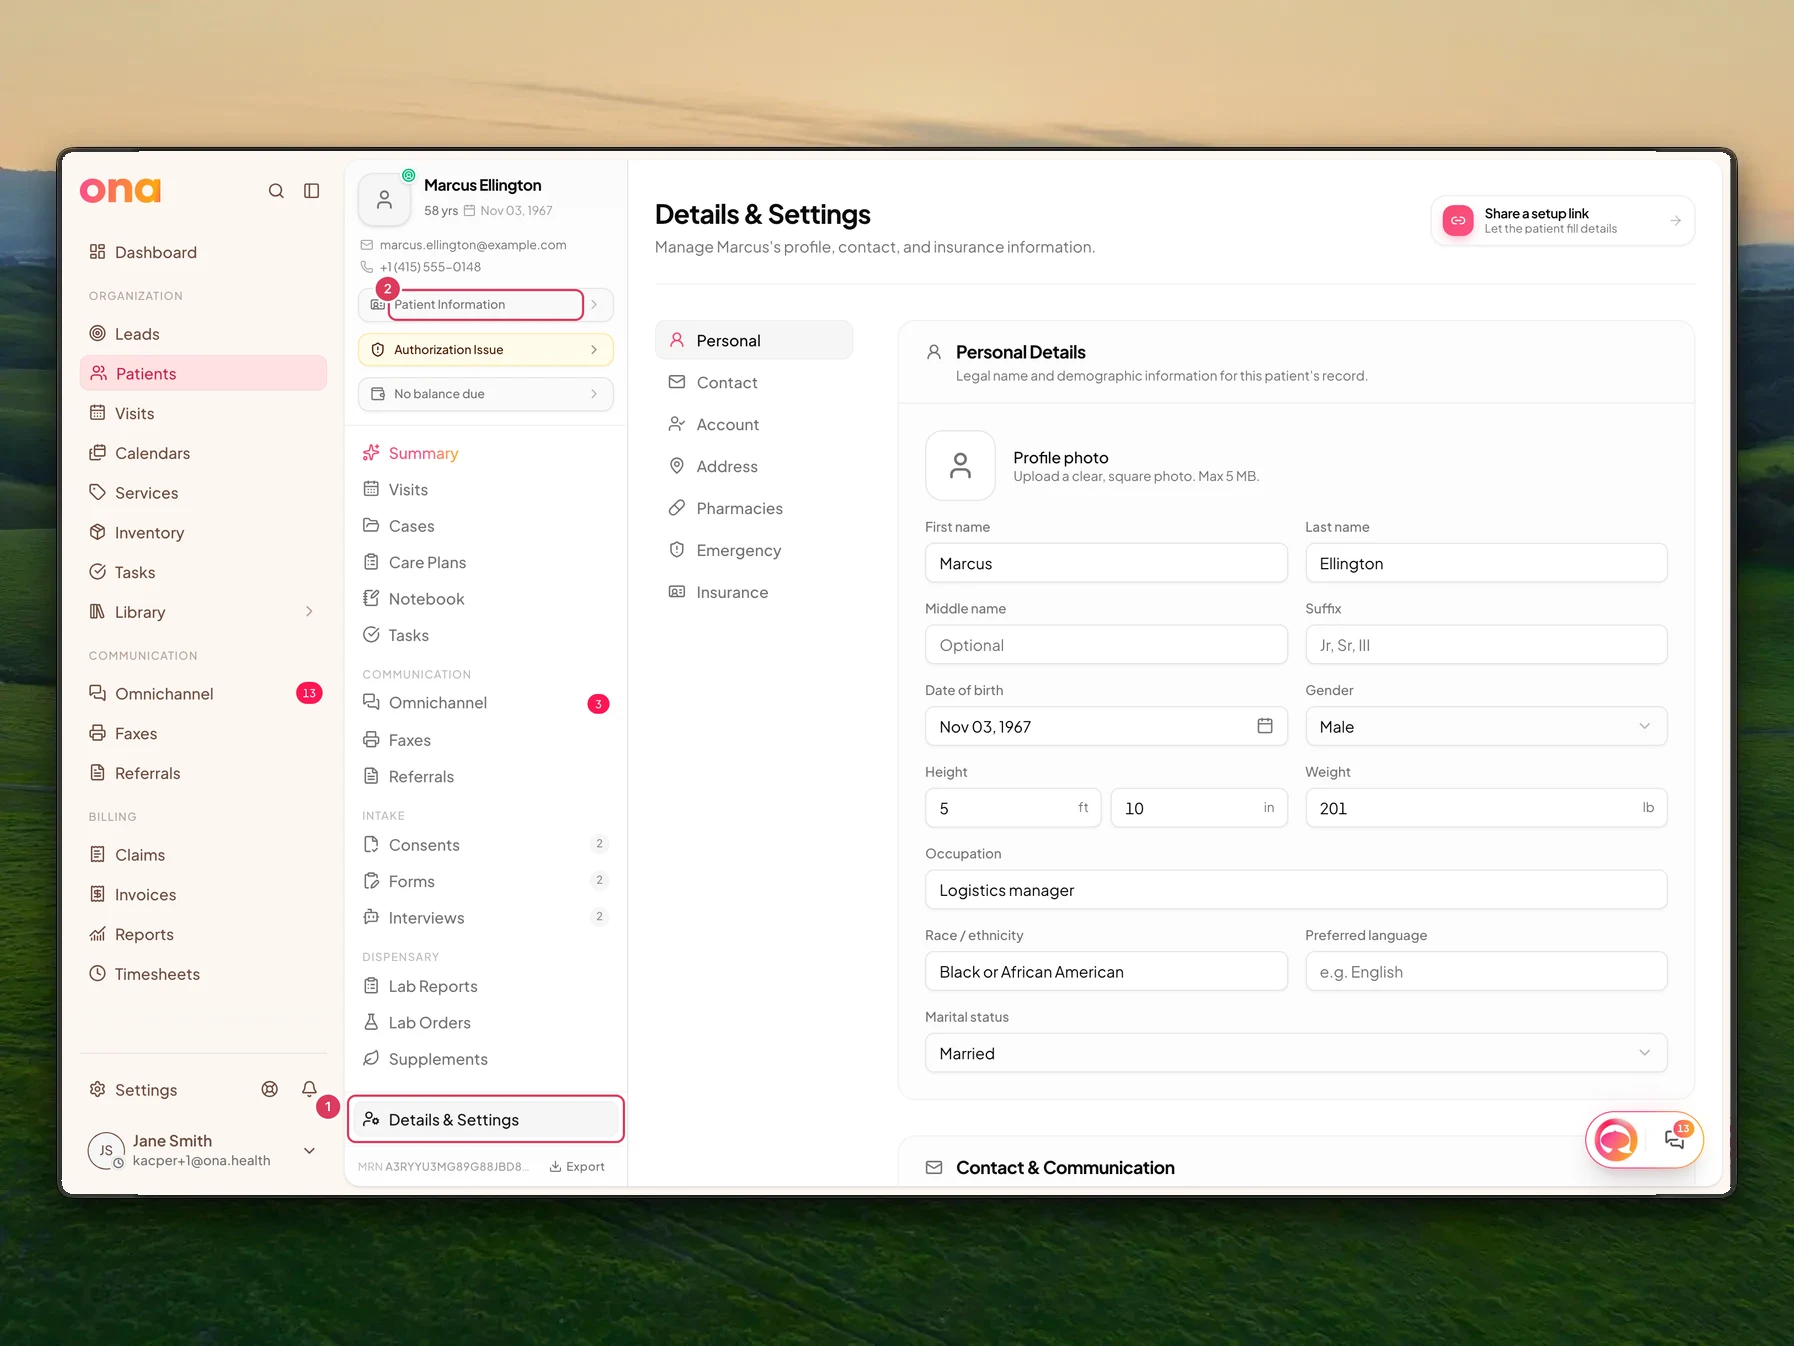
Task: Click the Inventory box icon
Action: (97, 532)
